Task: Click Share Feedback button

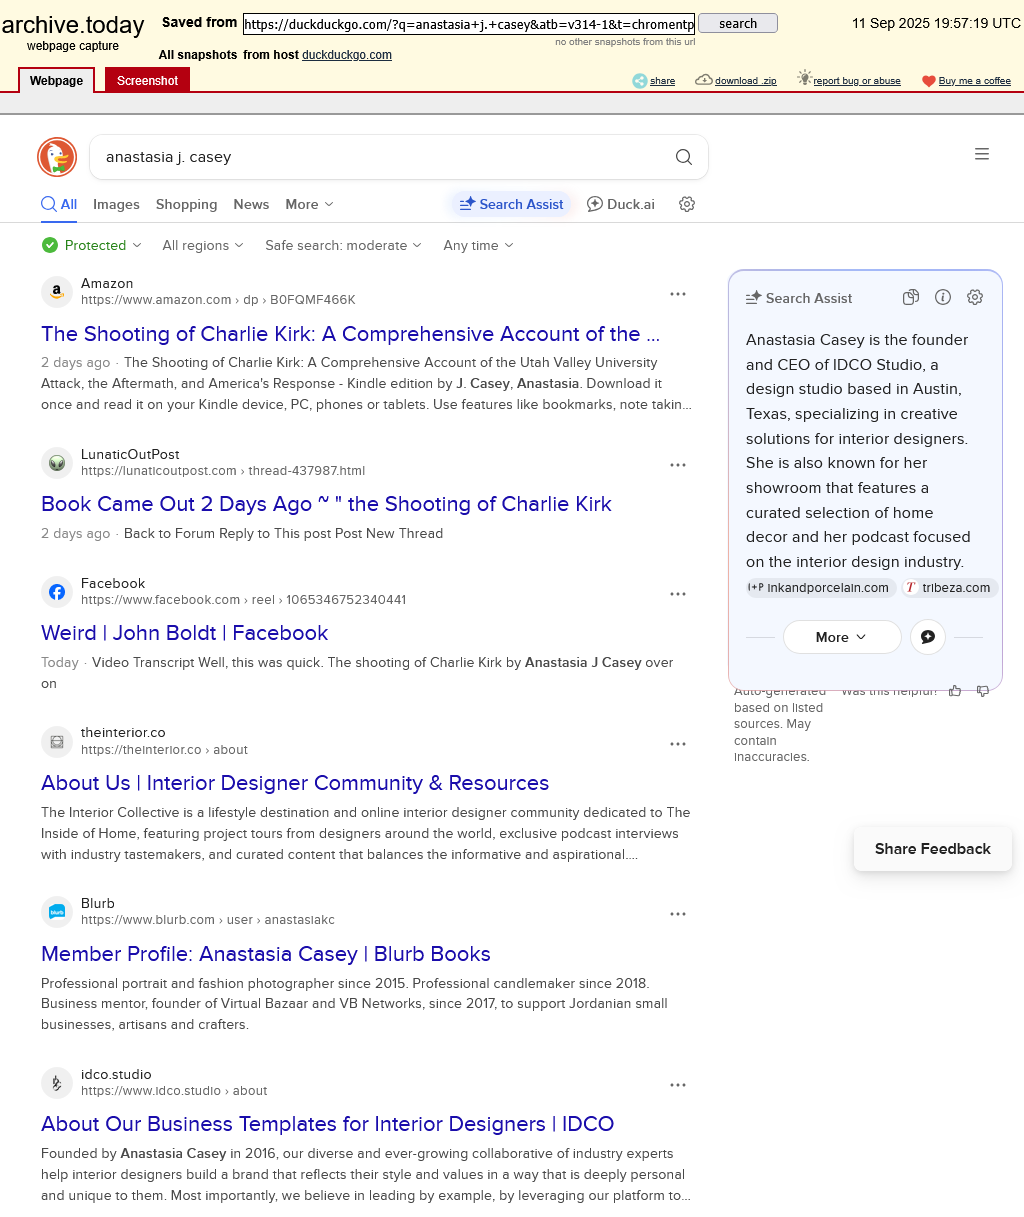Action: [933, 849]
